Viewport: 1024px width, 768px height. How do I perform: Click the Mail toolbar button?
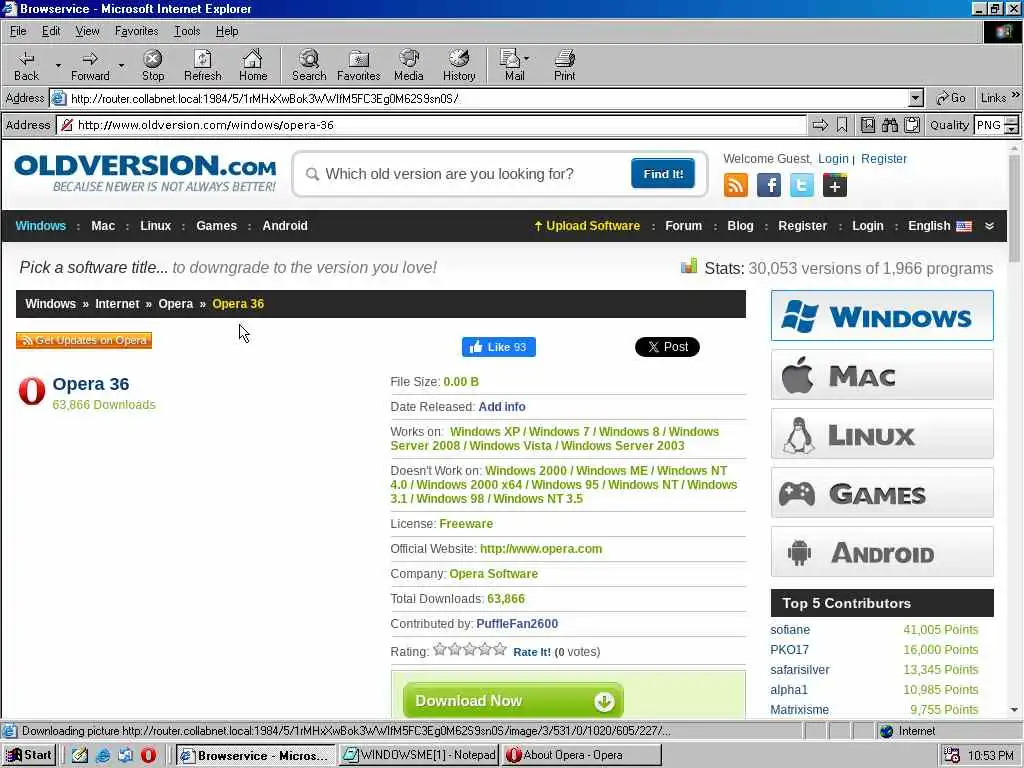[513, 65]
